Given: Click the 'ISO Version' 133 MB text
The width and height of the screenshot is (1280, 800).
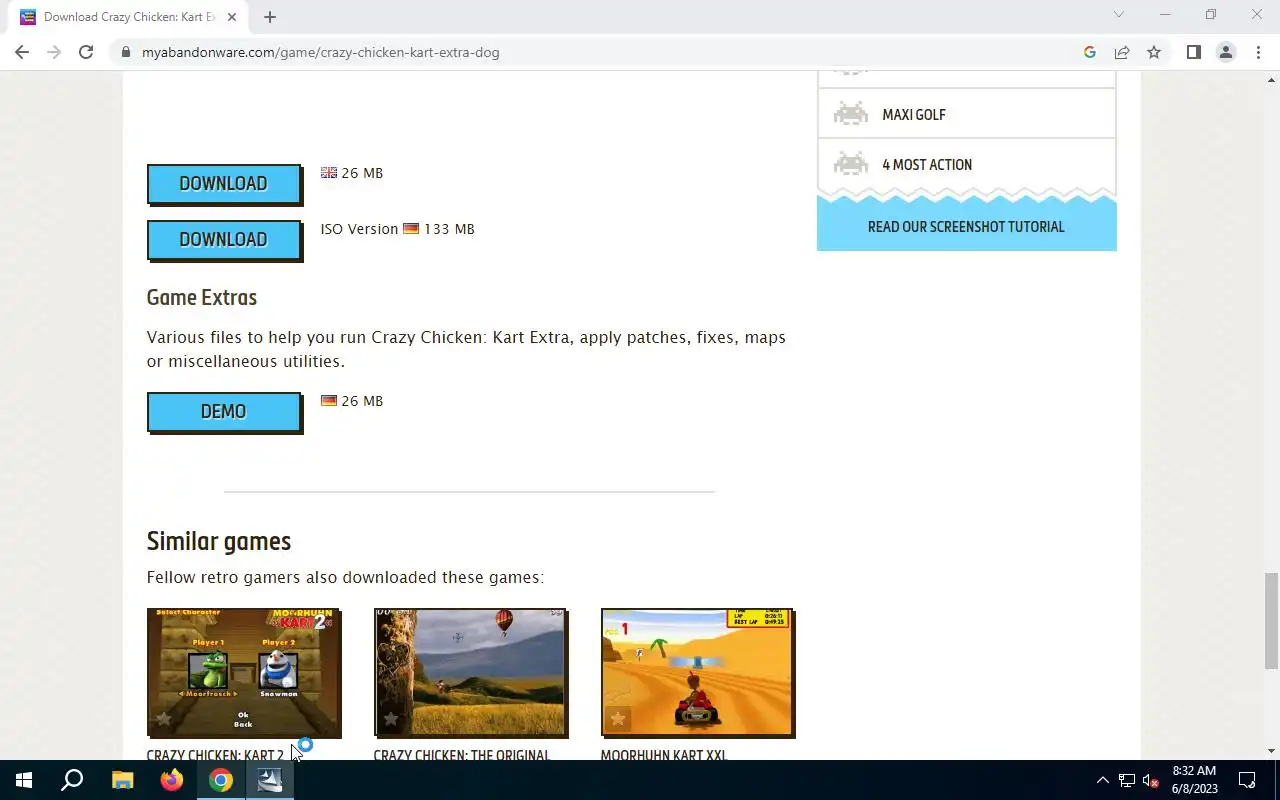Looking at the screenshot, I should tap(397, 229).
